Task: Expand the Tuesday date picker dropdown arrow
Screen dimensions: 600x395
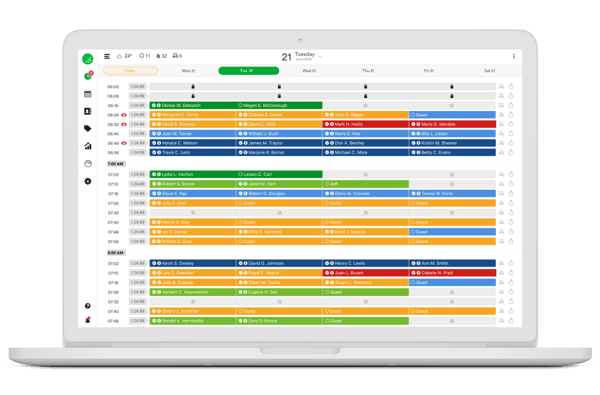Action: pos(320,57)
